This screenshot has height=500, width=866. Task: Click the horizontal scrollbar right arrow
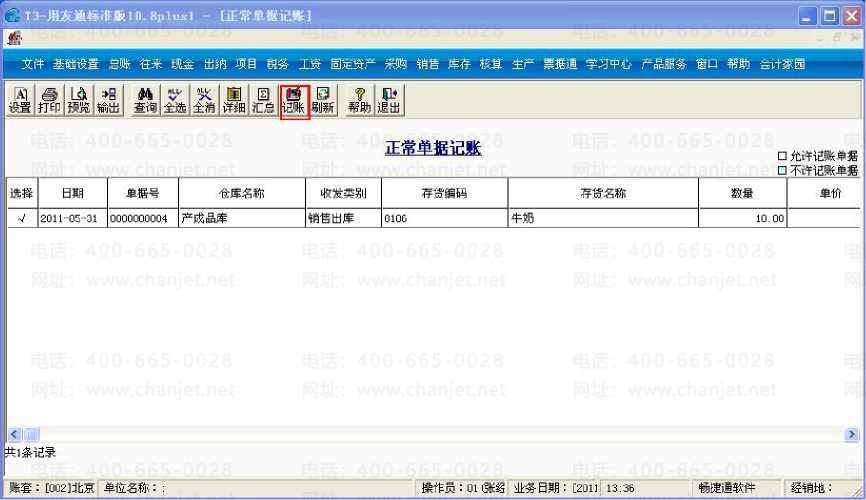tap(852, 434)
